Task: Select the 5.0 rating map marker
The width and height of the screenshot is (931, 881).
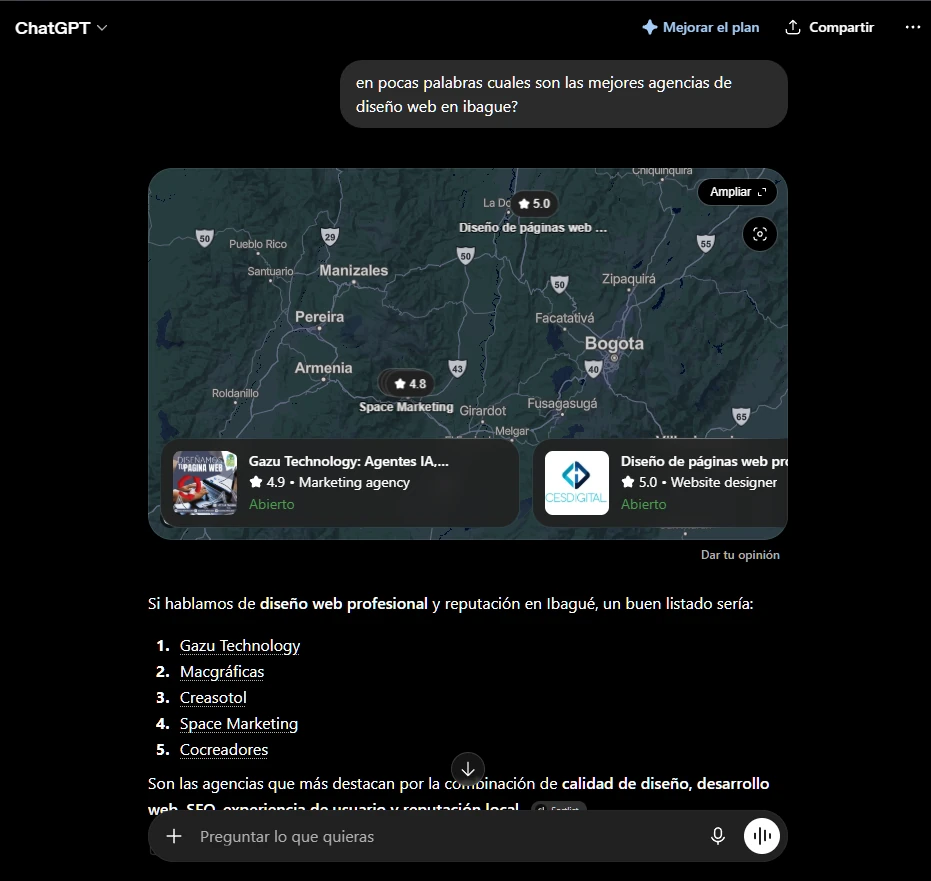Action: pos(534,204)
